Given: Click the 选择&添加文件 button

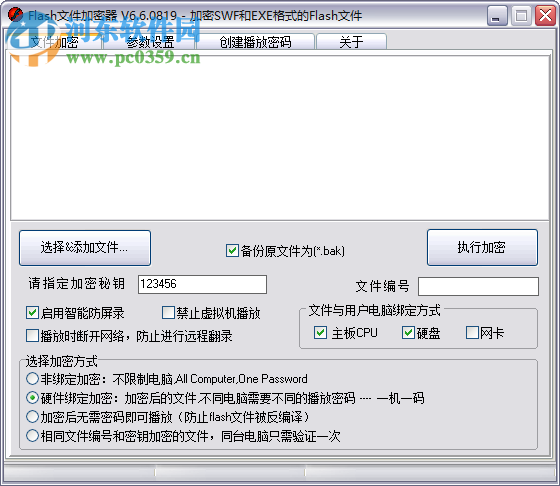Looking at the screenshot, I should (x=85, y=248).
